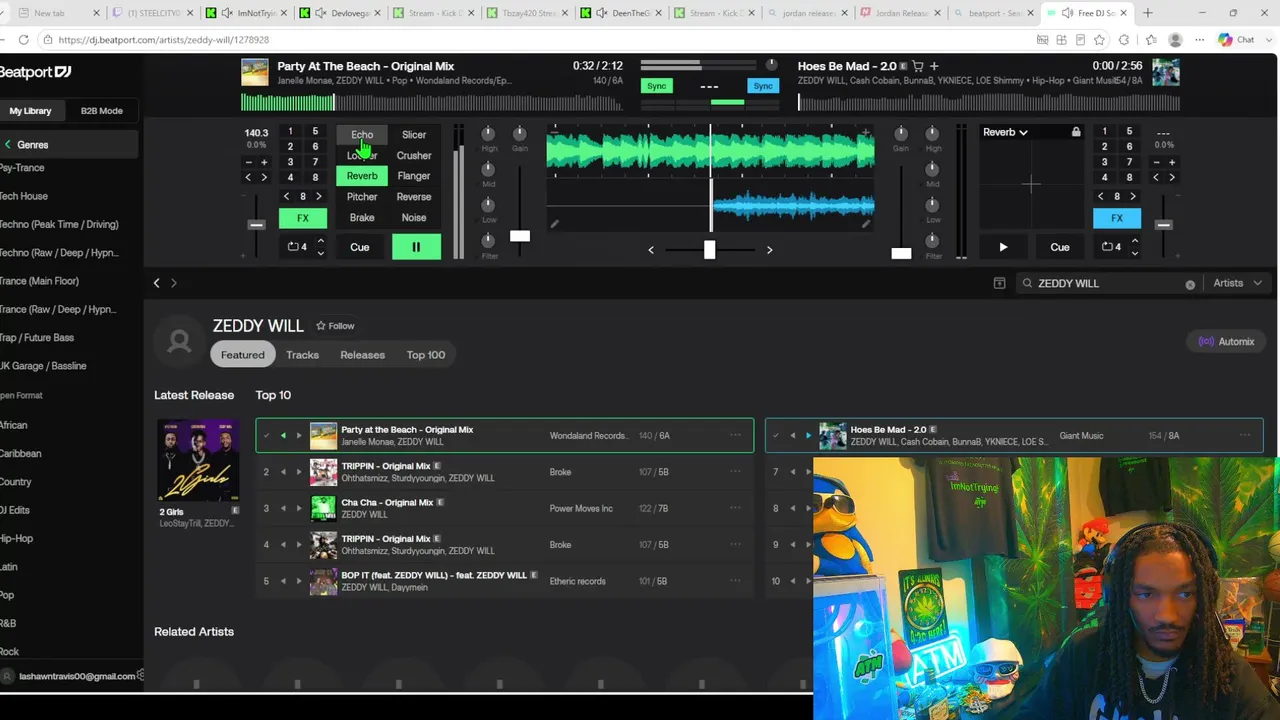Click the left deck tempo minus button
The image size is (1280, 720).
tap(249, 162)
